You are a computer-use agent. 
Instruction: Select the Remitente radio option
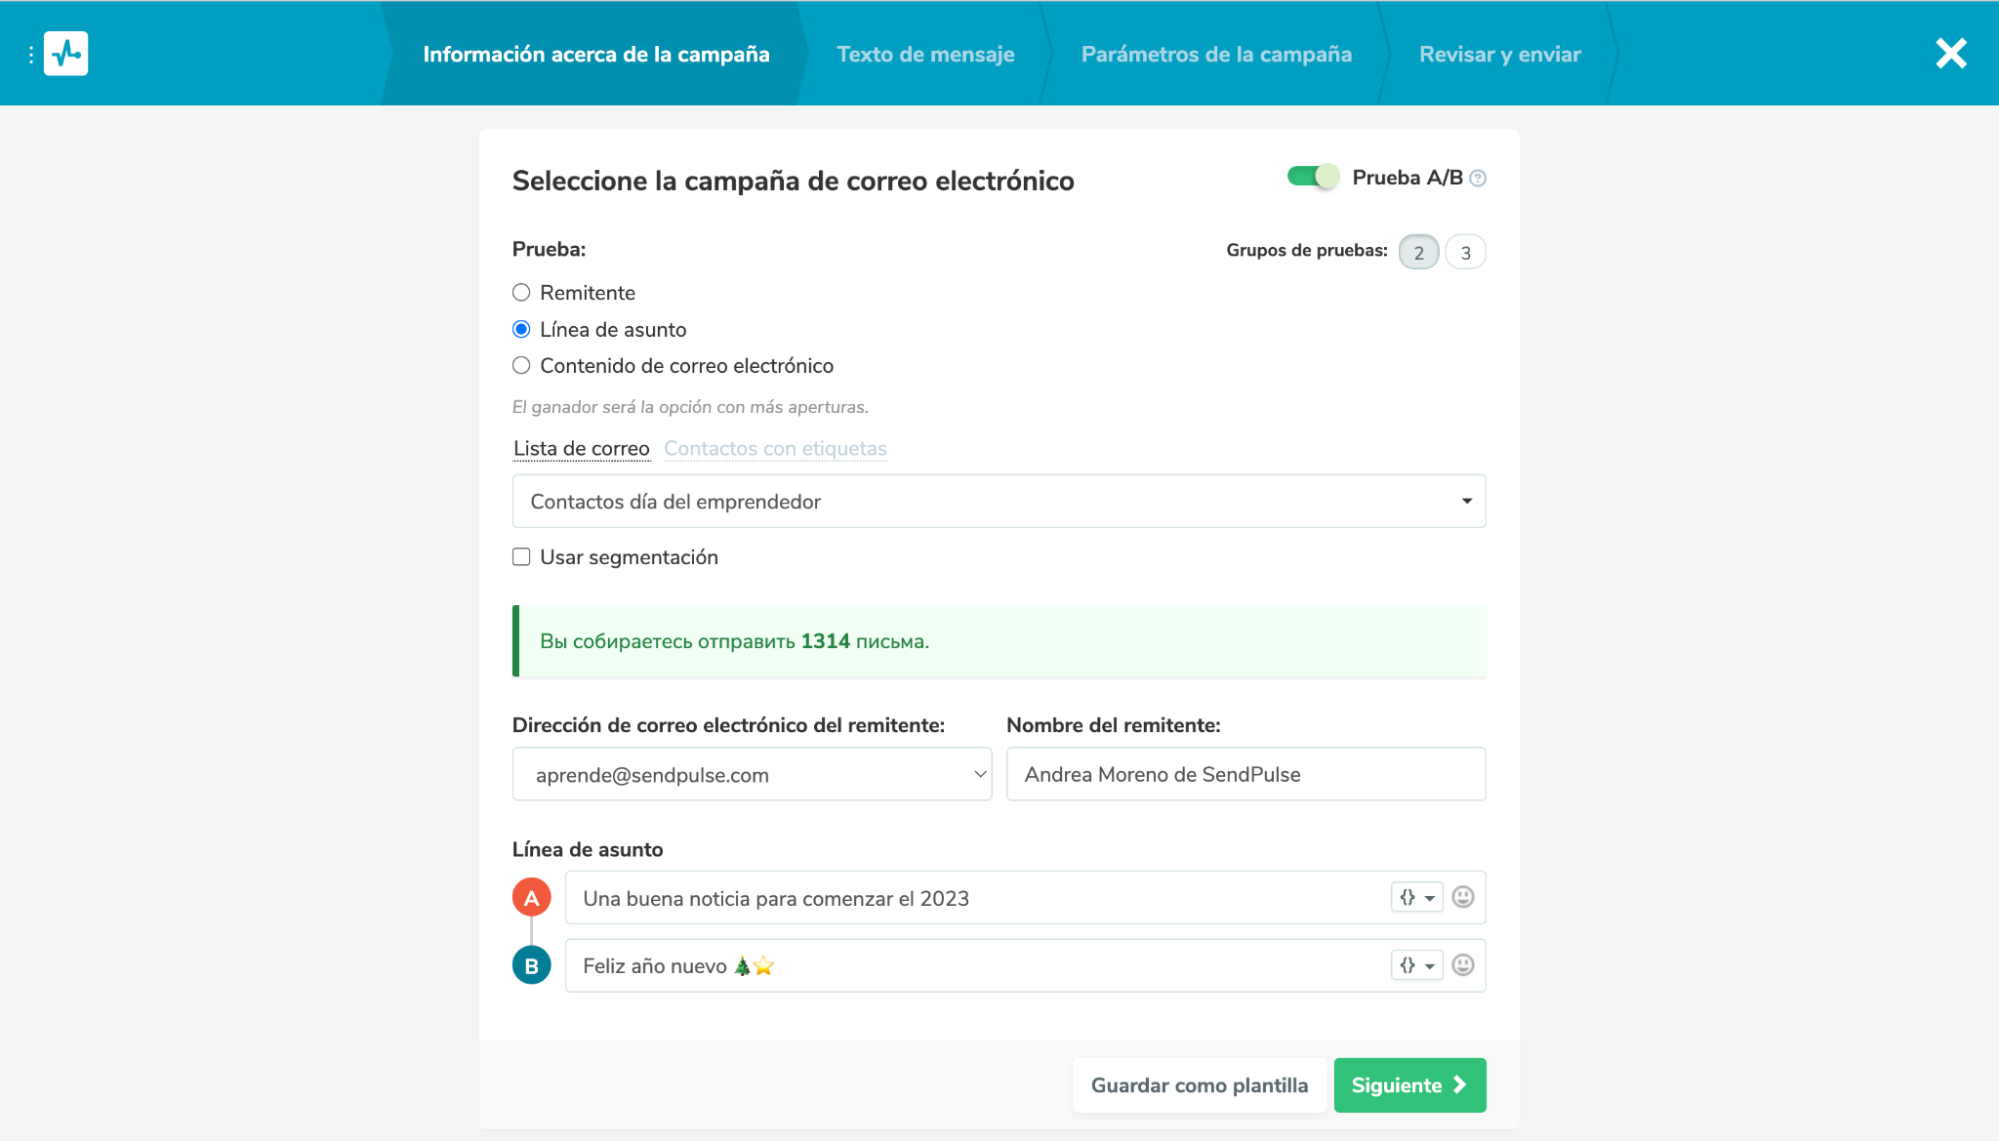521,293
